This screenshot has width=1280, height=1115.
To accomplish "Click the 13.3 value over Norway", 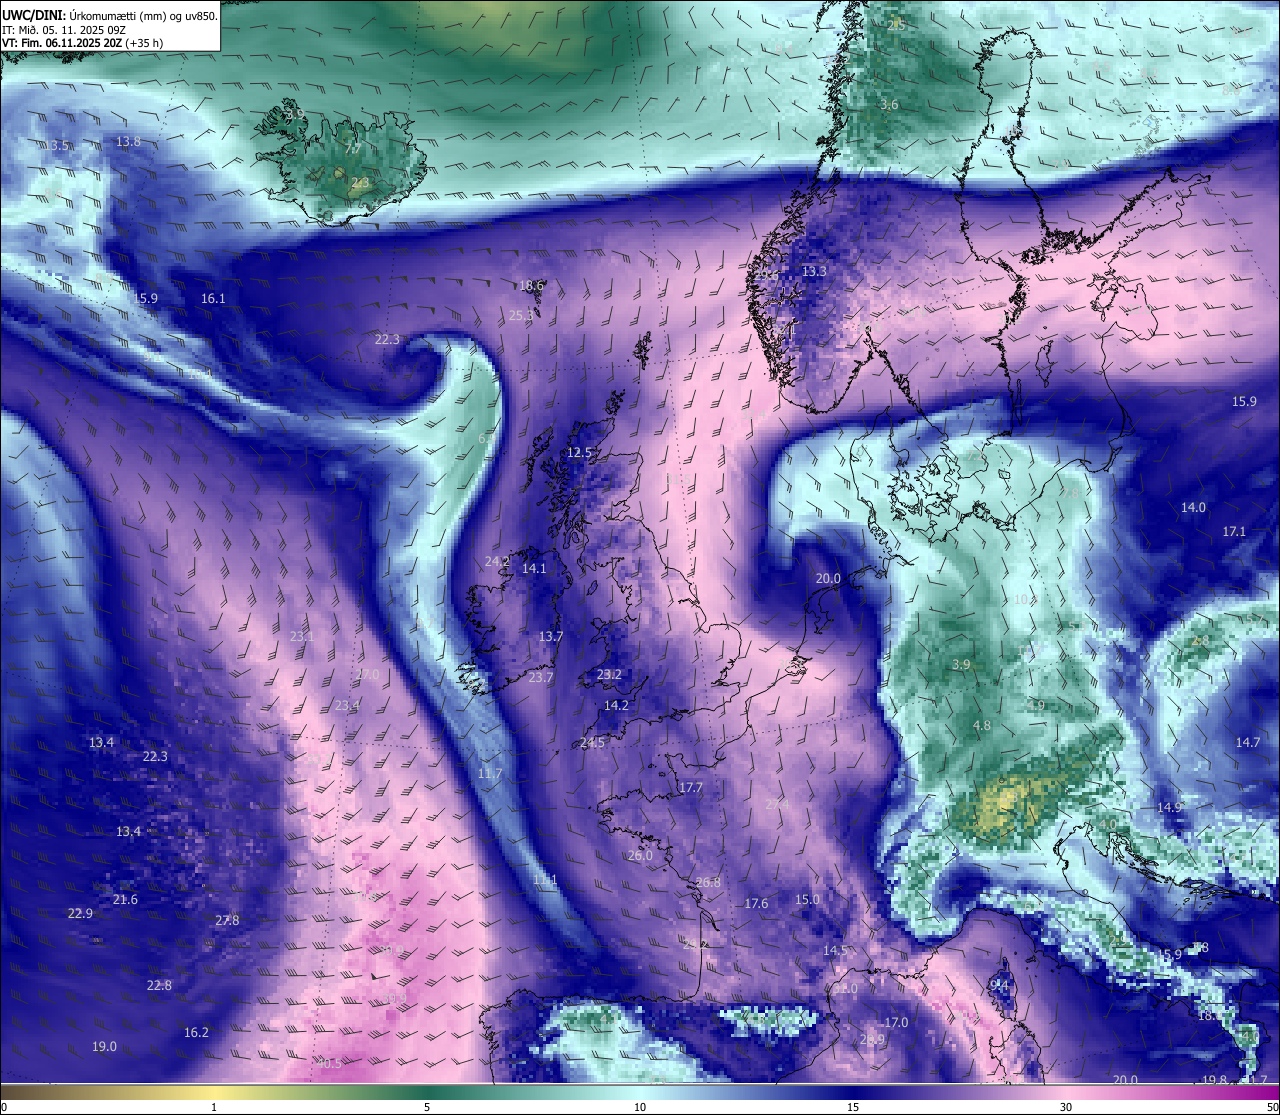I will point(814,271).
